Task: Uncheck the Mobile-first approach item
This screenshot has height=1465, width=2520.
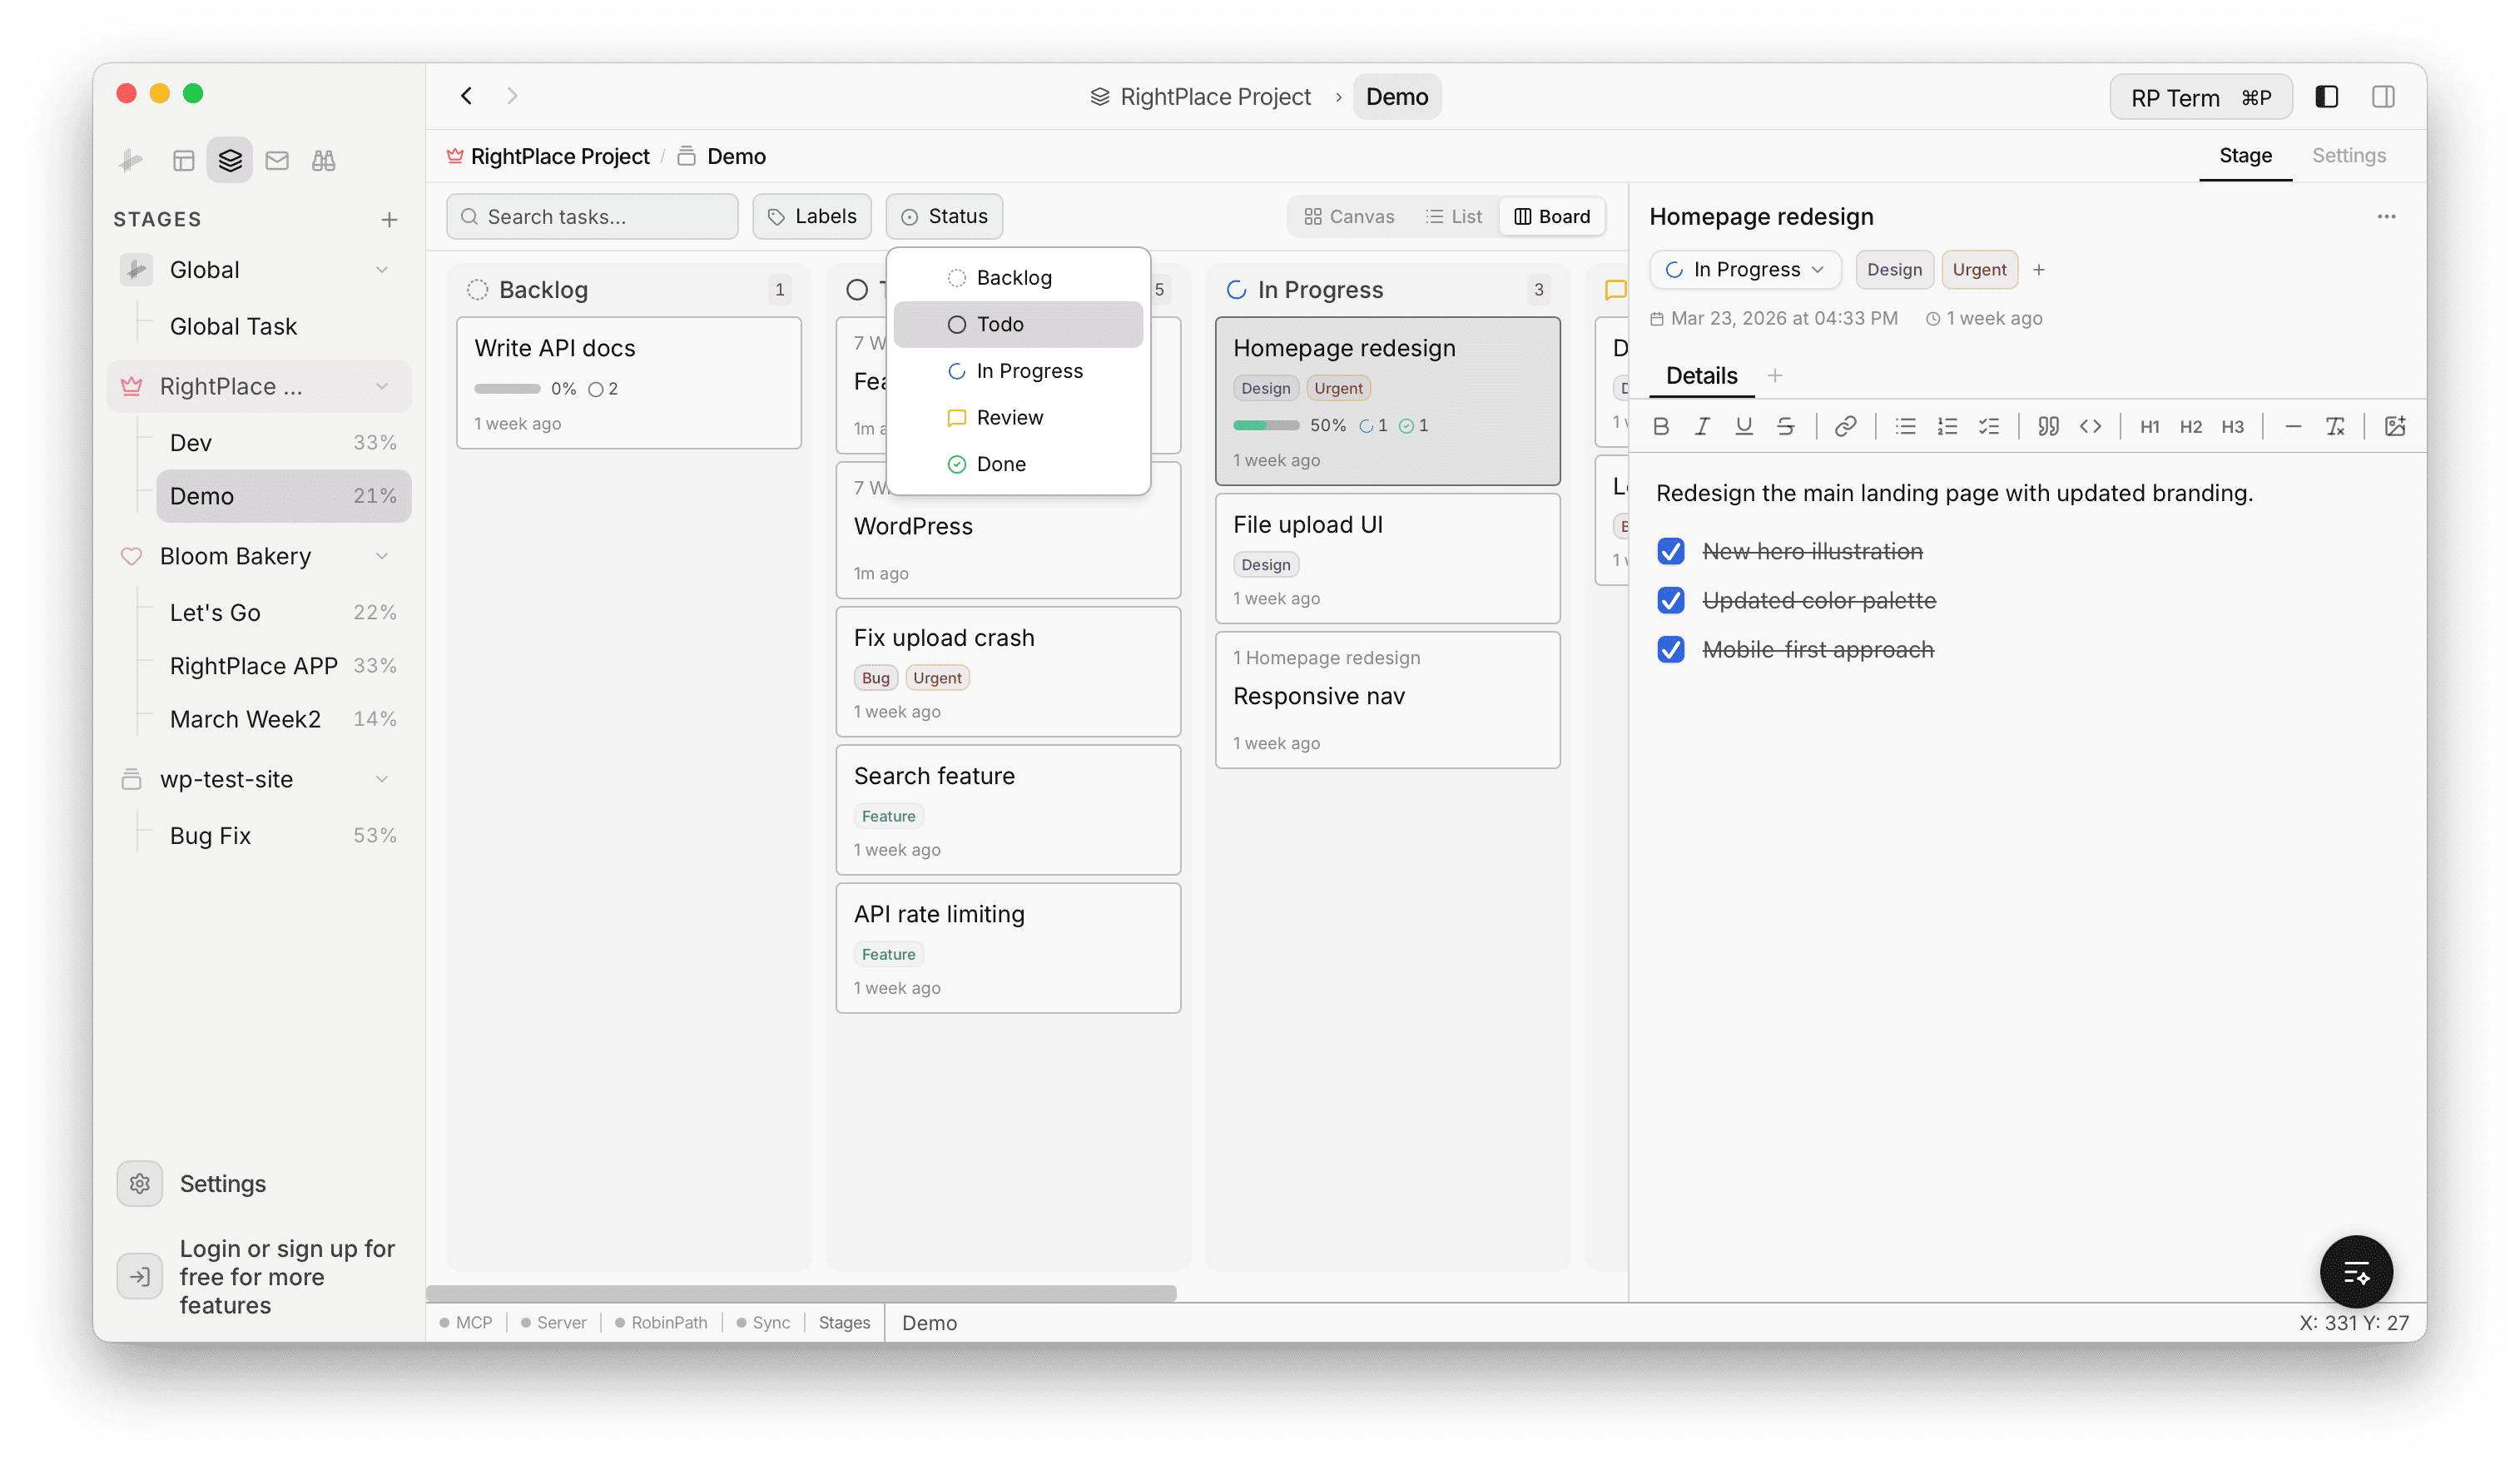Action: 1671,649
